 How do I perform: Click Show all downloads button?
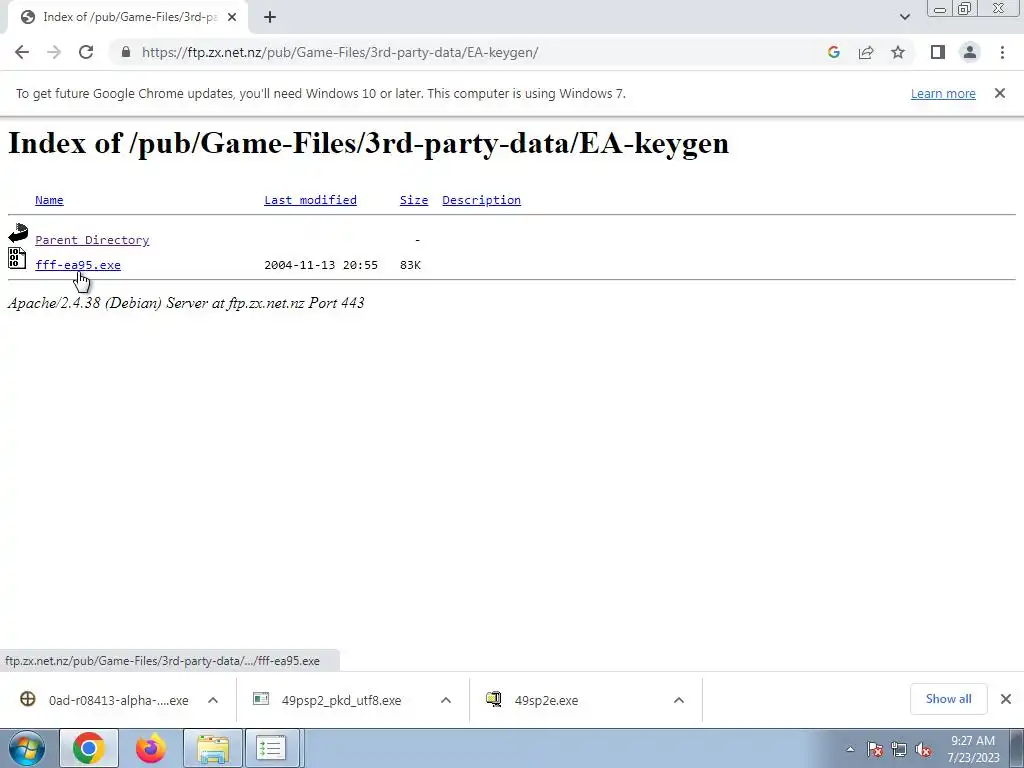[x=948, y=699]
